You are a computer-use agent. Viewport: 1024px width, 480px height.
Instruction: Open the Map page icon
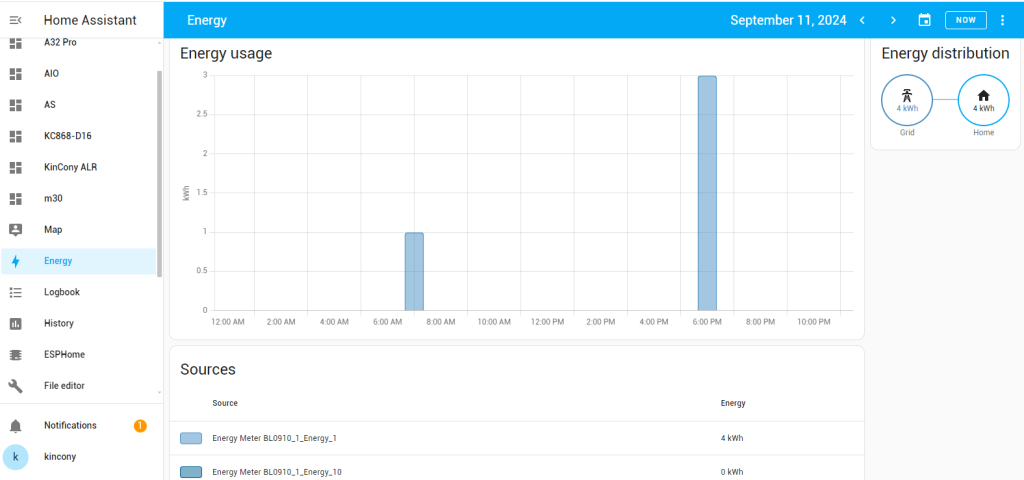[x=15, y=230]
